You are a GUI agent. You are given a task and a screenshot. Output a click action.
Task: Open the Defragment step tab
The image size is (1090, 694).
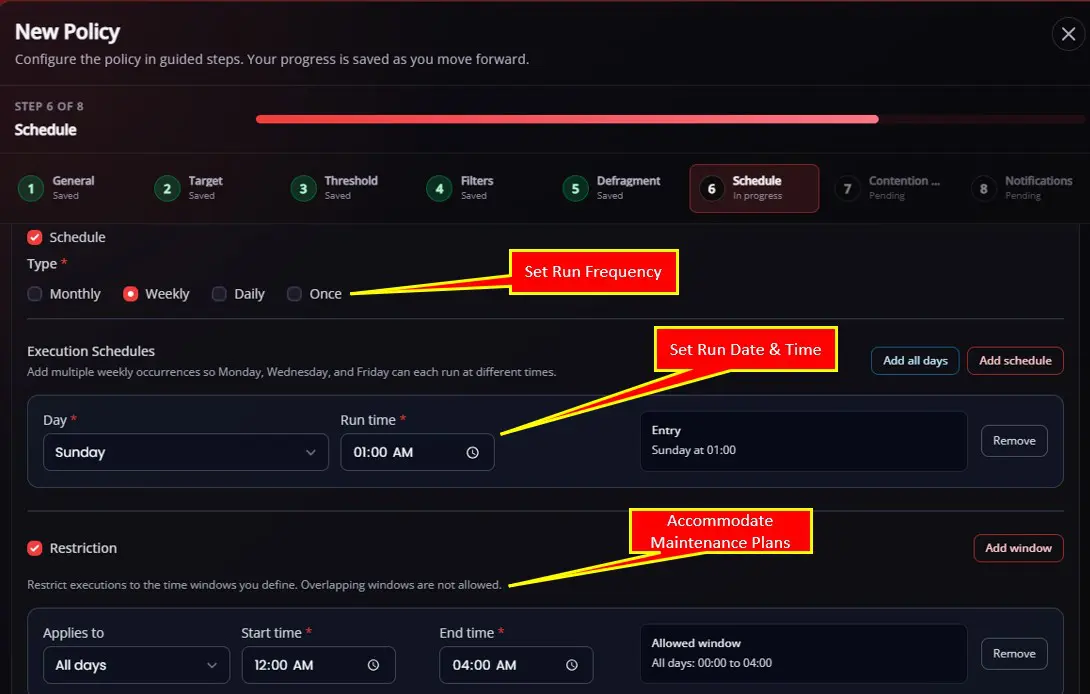tap(619, 188)
